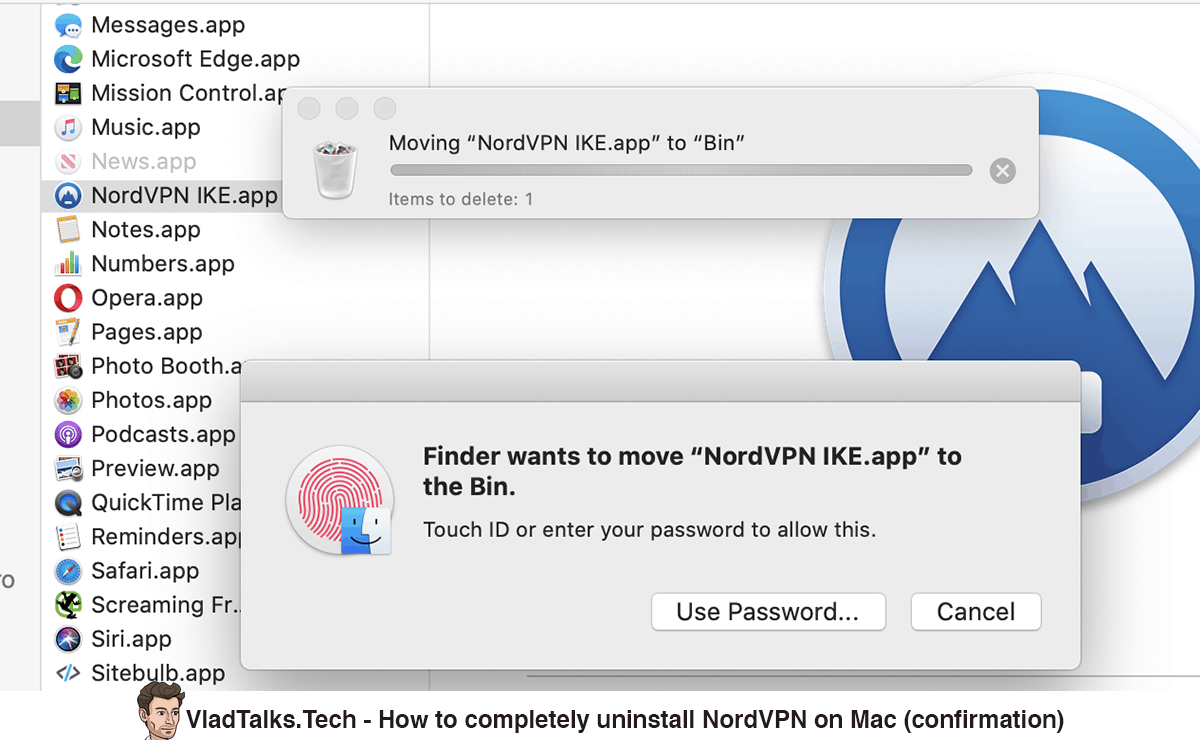1200x740 pixels.
Task: Click the Numbers app icon
Action: coord(68,263)
